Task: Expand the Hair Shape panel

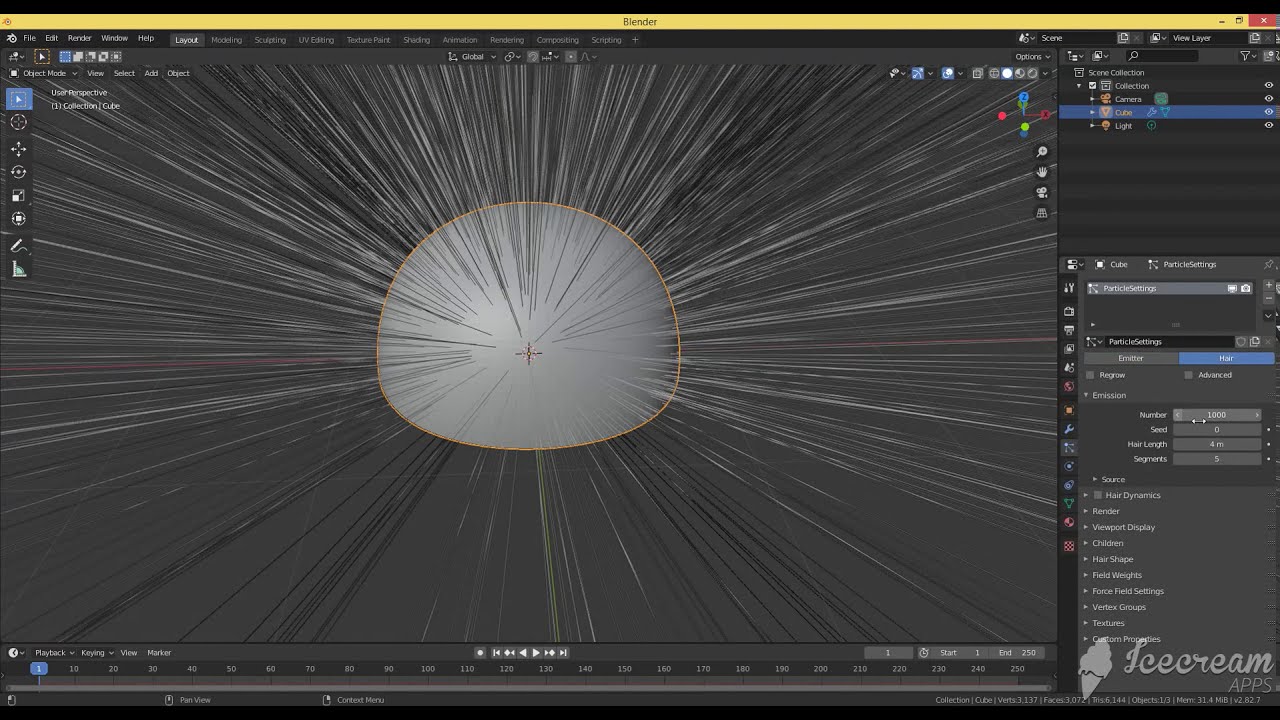Action: 1112,559
